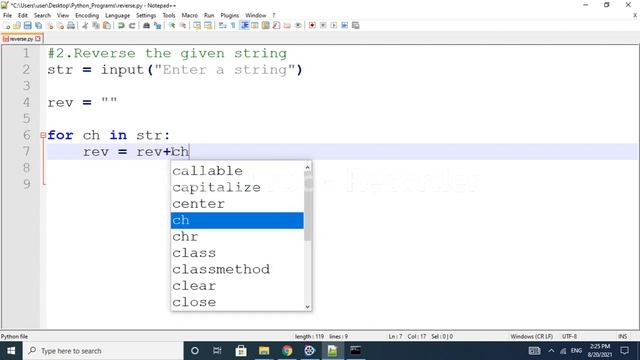Start macro recording red button
This screenshot has width=640, height=360.
point(312,25)
